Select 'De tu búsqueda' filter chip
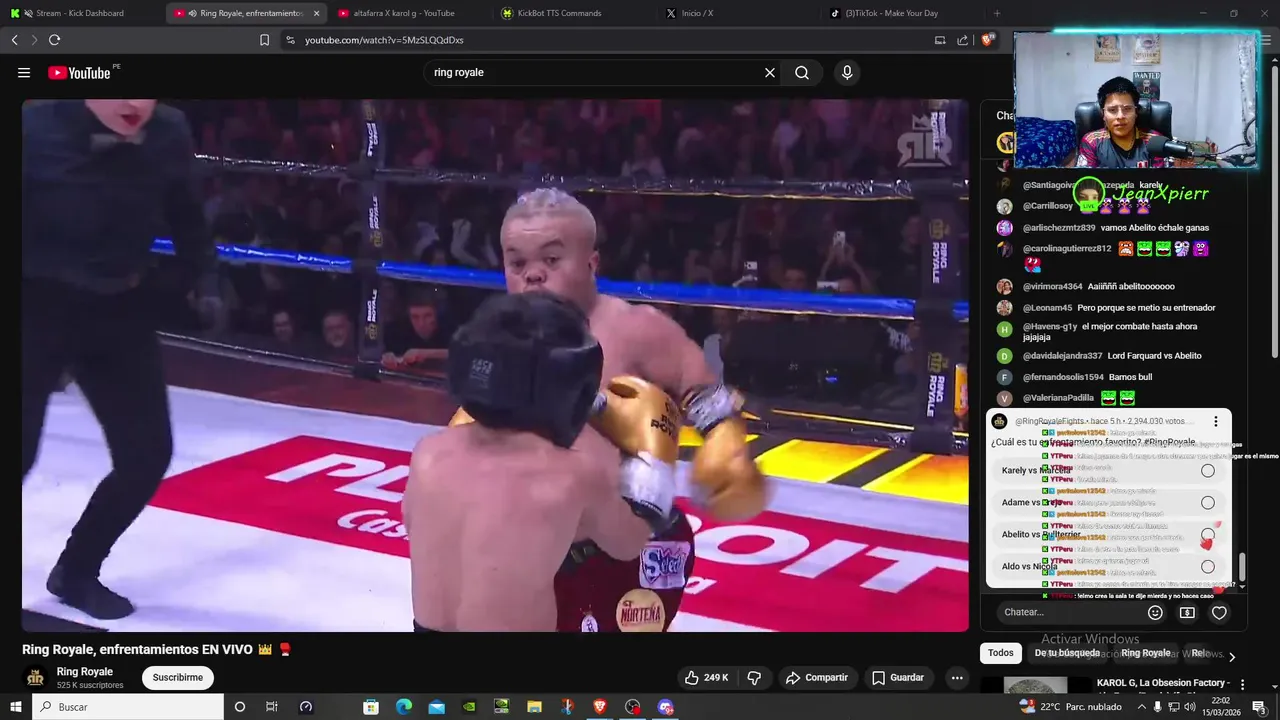 1067,653
